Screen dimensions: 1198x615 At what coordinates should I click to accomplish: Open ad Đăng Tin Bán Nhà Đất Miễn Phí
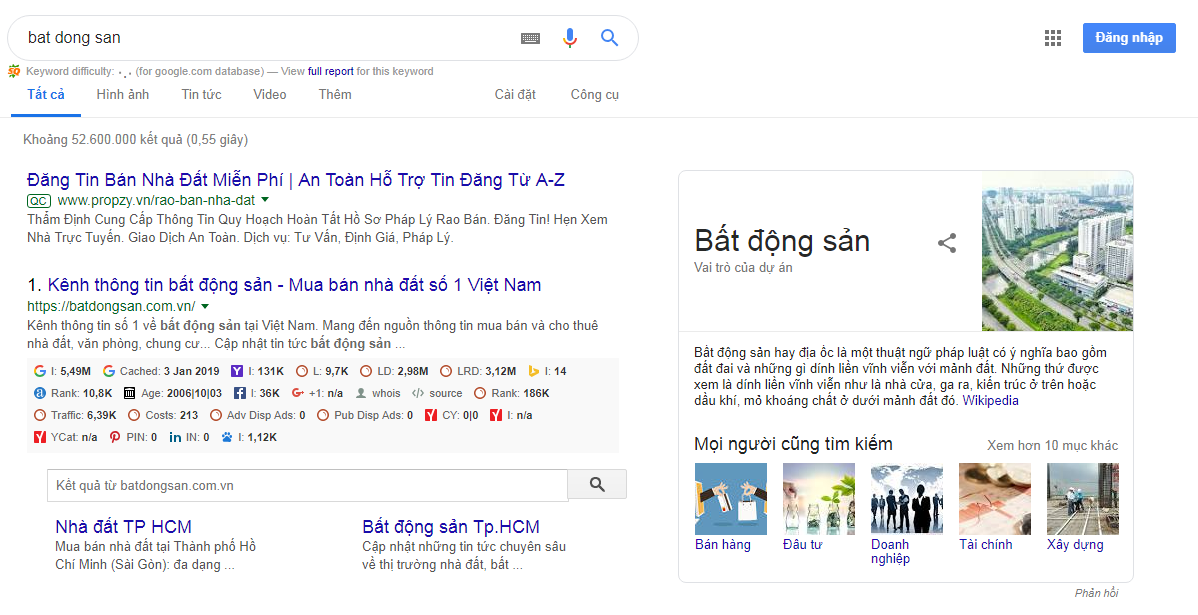click(x=296, y=180)
